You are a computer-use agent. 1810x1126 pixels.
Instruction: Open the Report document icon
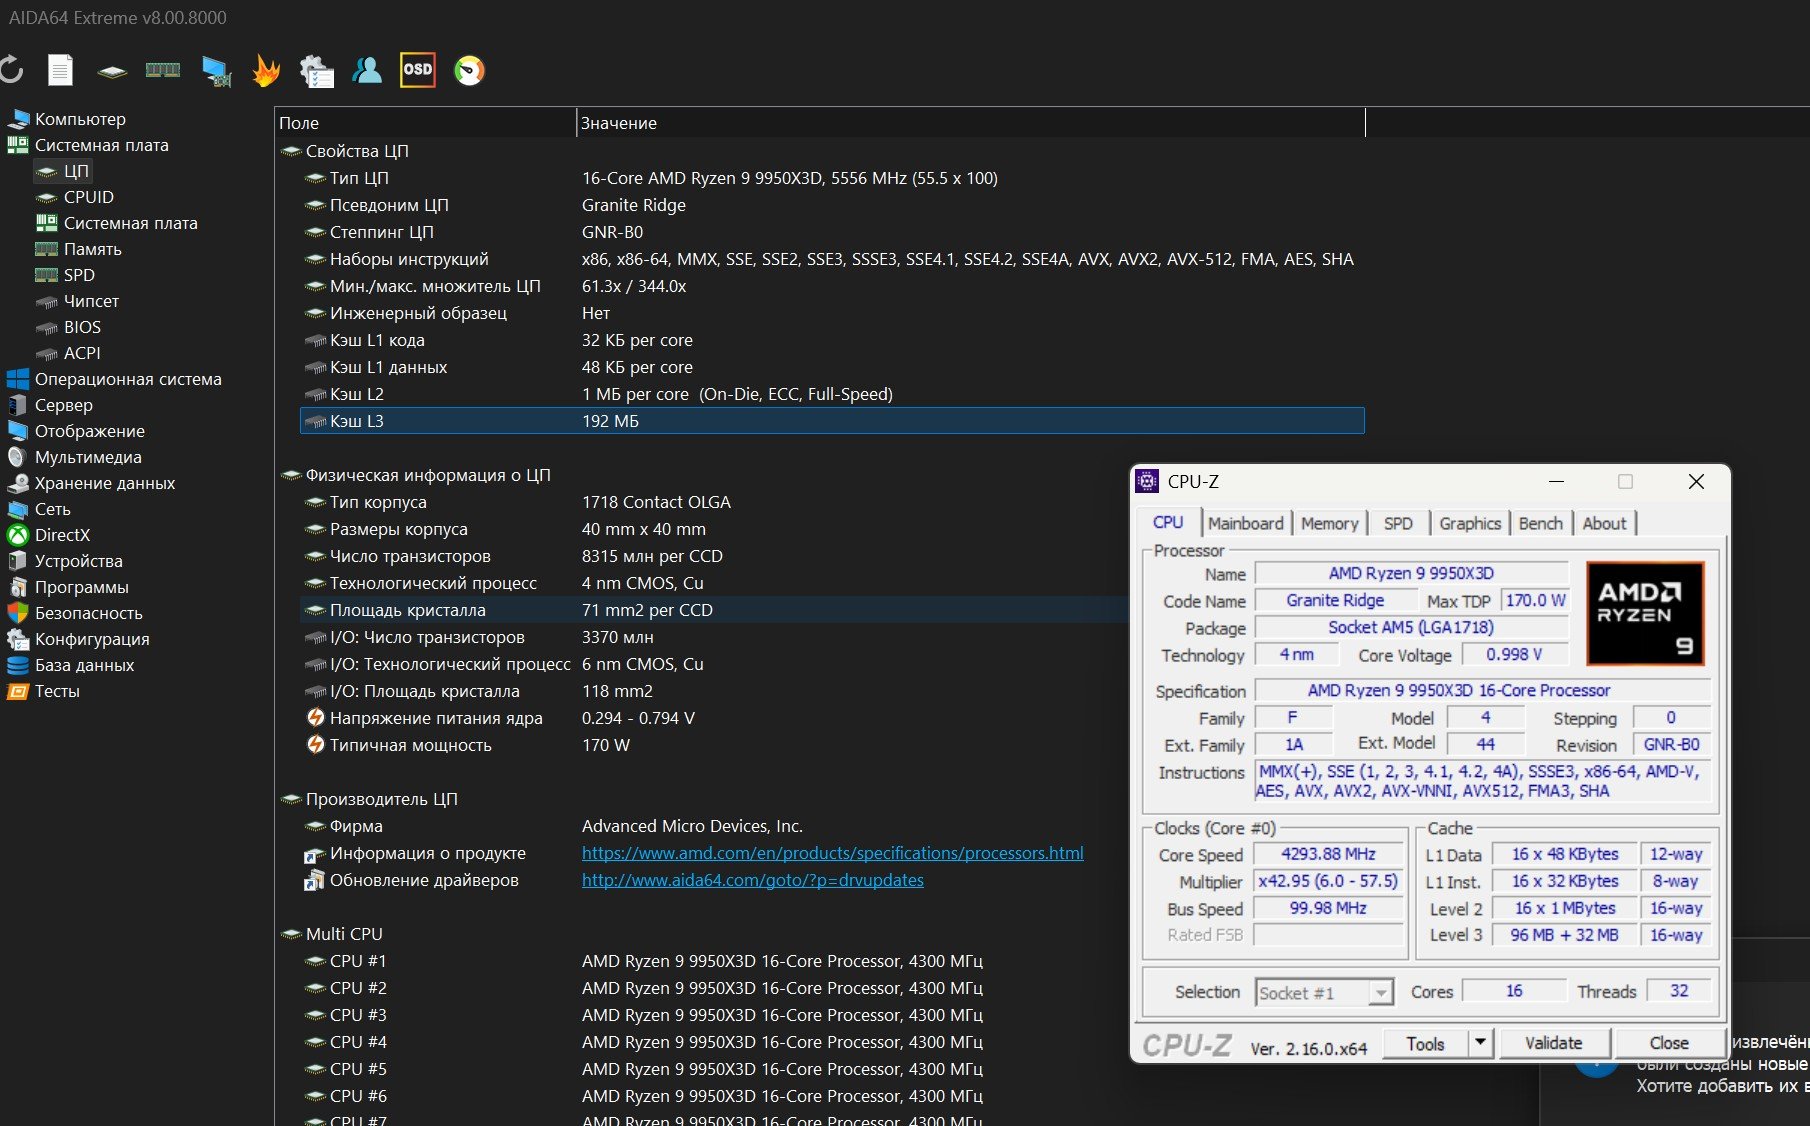61,70
